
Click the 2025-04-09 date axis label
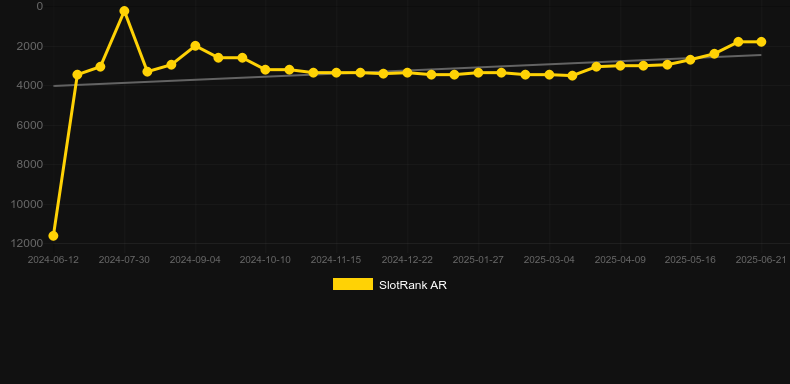point(620,260)
